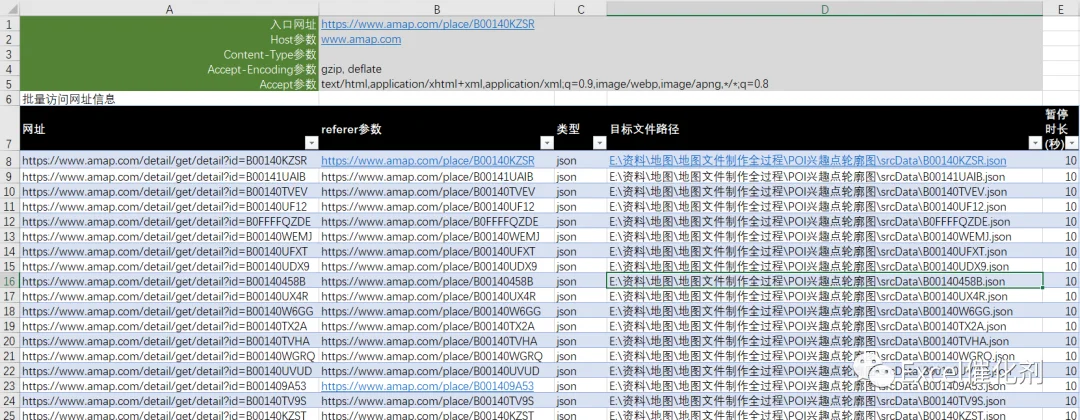Select the referer cell place/B00140UVUD

pos(437,371)
